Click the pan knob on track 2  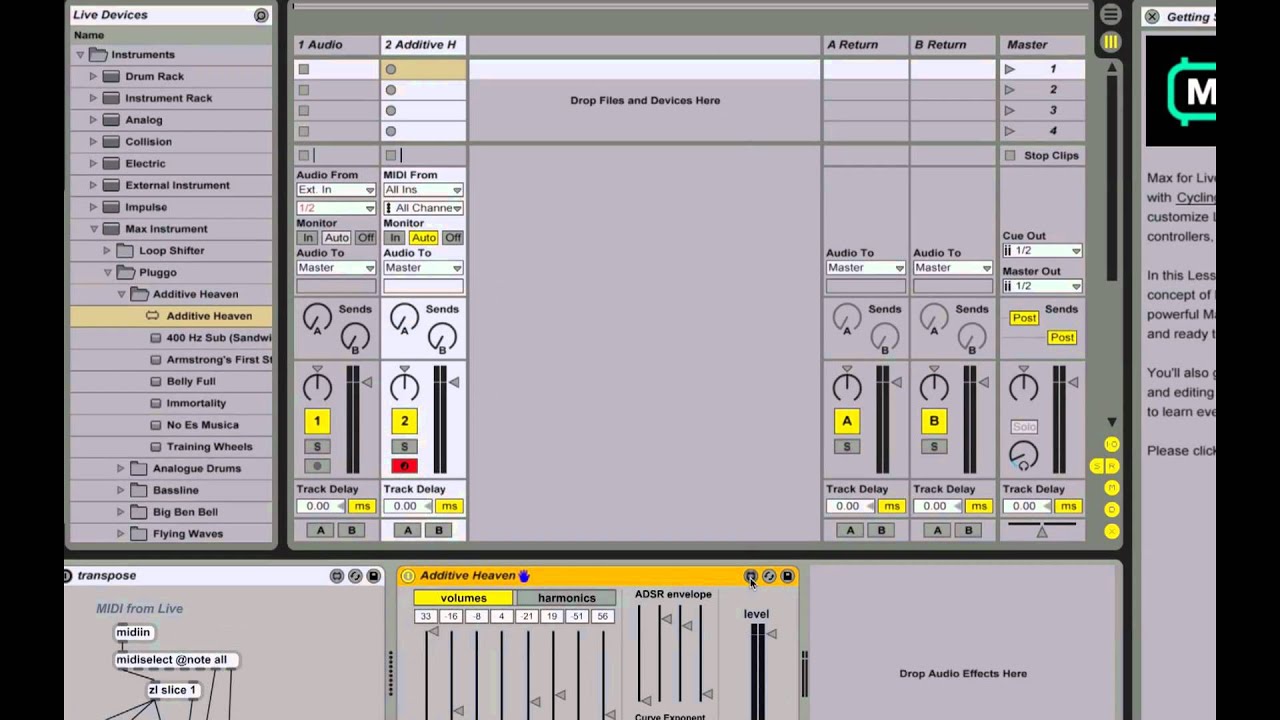pos(404,386)
